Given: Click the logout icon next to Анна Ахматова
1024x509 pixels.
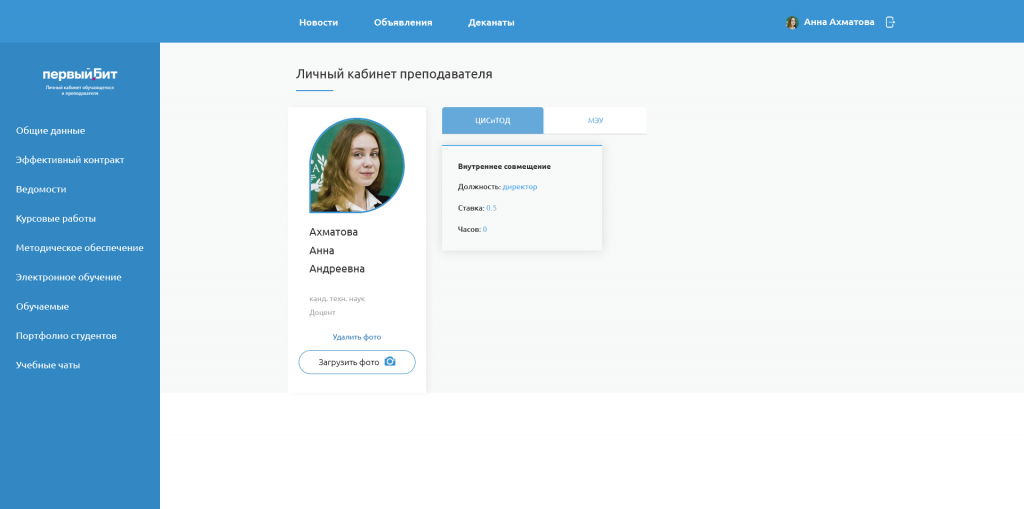Looking at the screenshot, I should [x=889, y=22].
